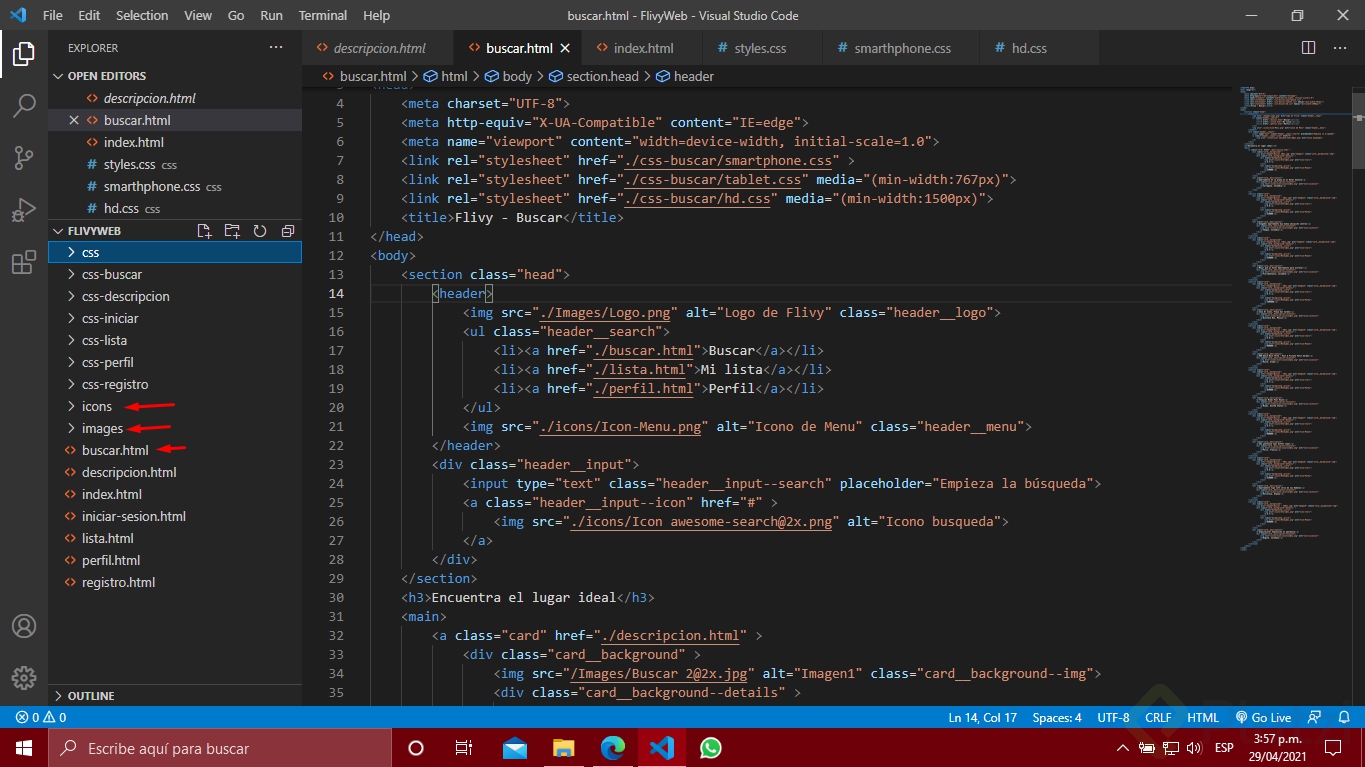Open lista.html in the file tree

[175, 538]
